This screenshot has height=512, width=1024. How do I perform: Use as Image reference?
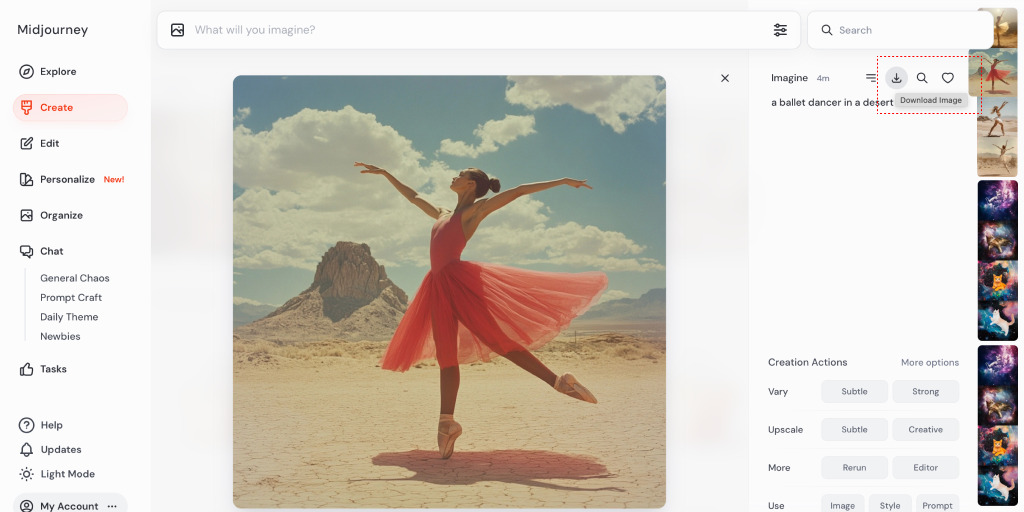pos(842,505)
